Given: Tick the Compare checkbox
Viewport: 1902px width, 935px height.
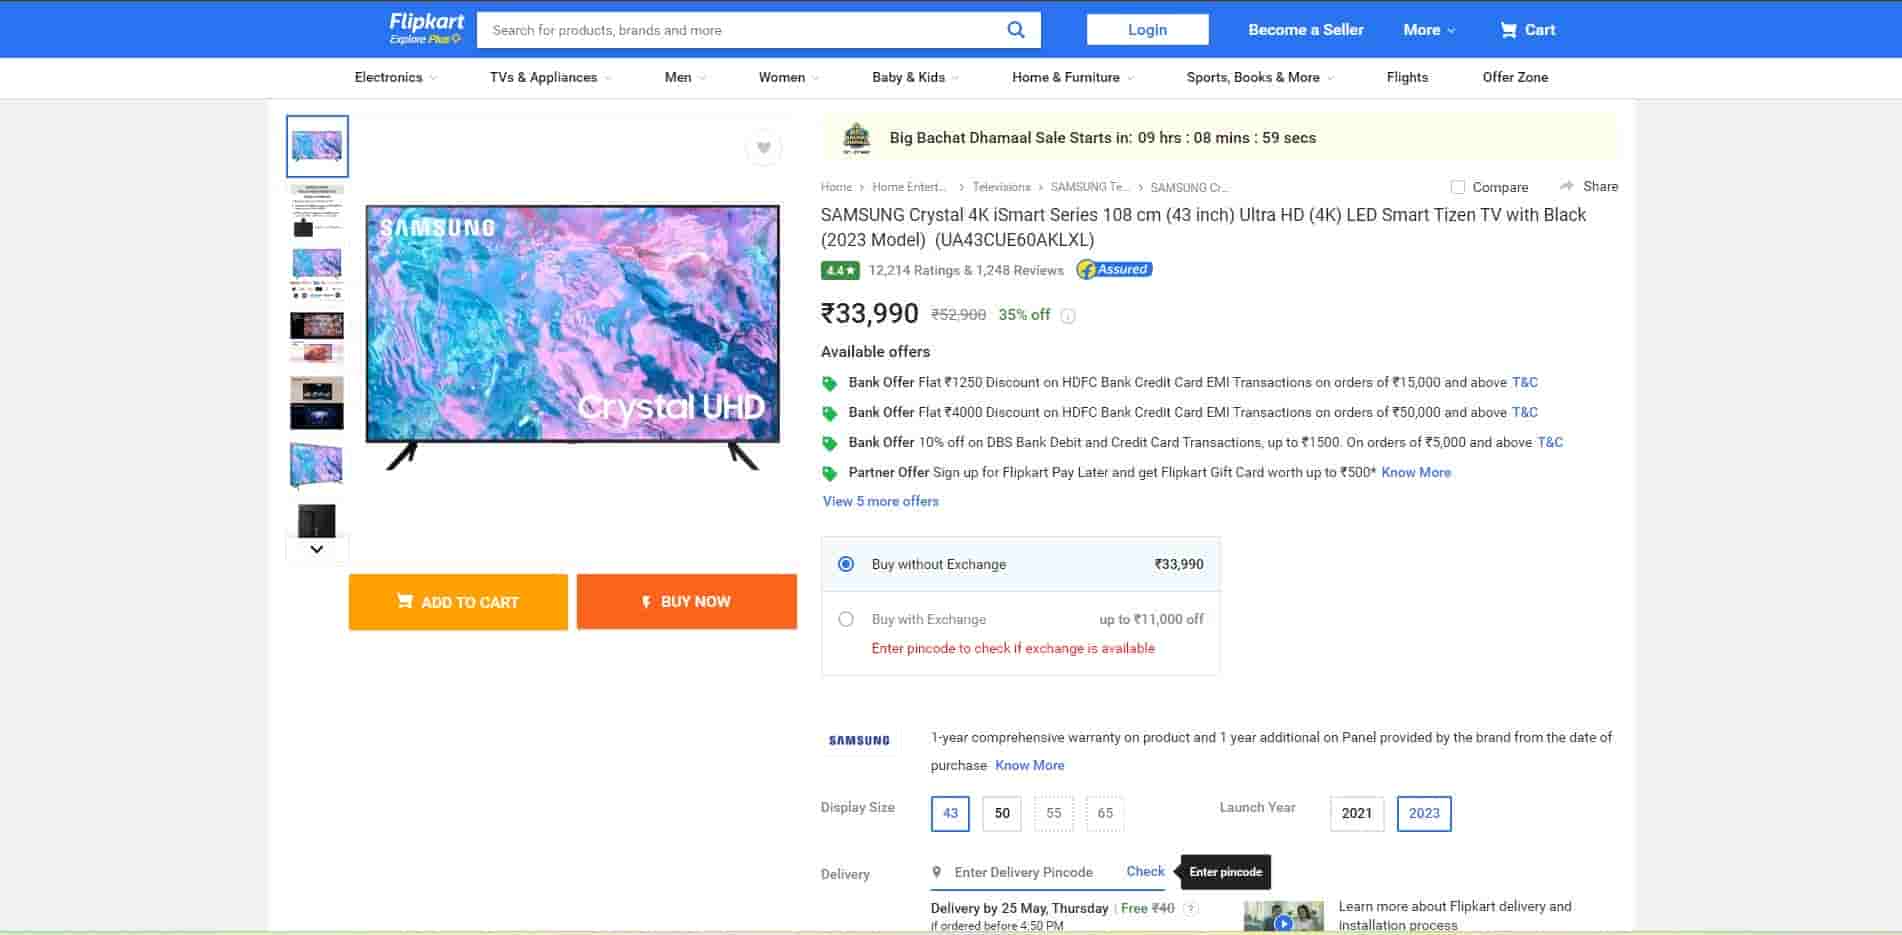Looking at the screenshot, I should pos(1457,187).
